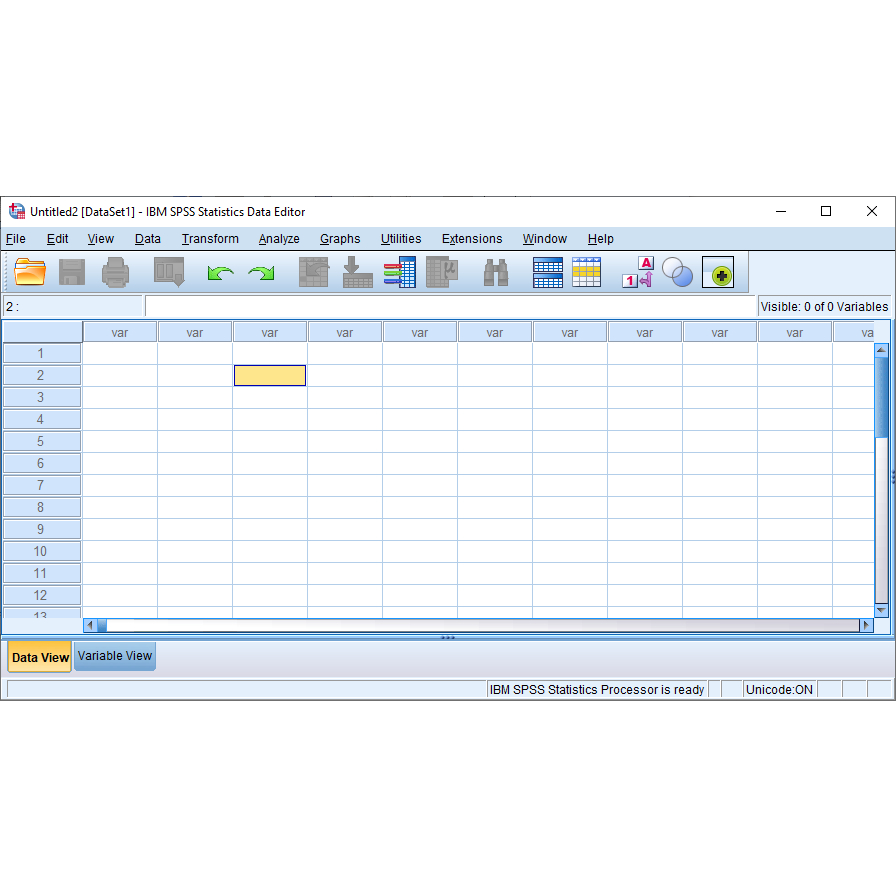896x896 pixels.
Task: Click the binoculars Find icon
Action: coord(496,272)
